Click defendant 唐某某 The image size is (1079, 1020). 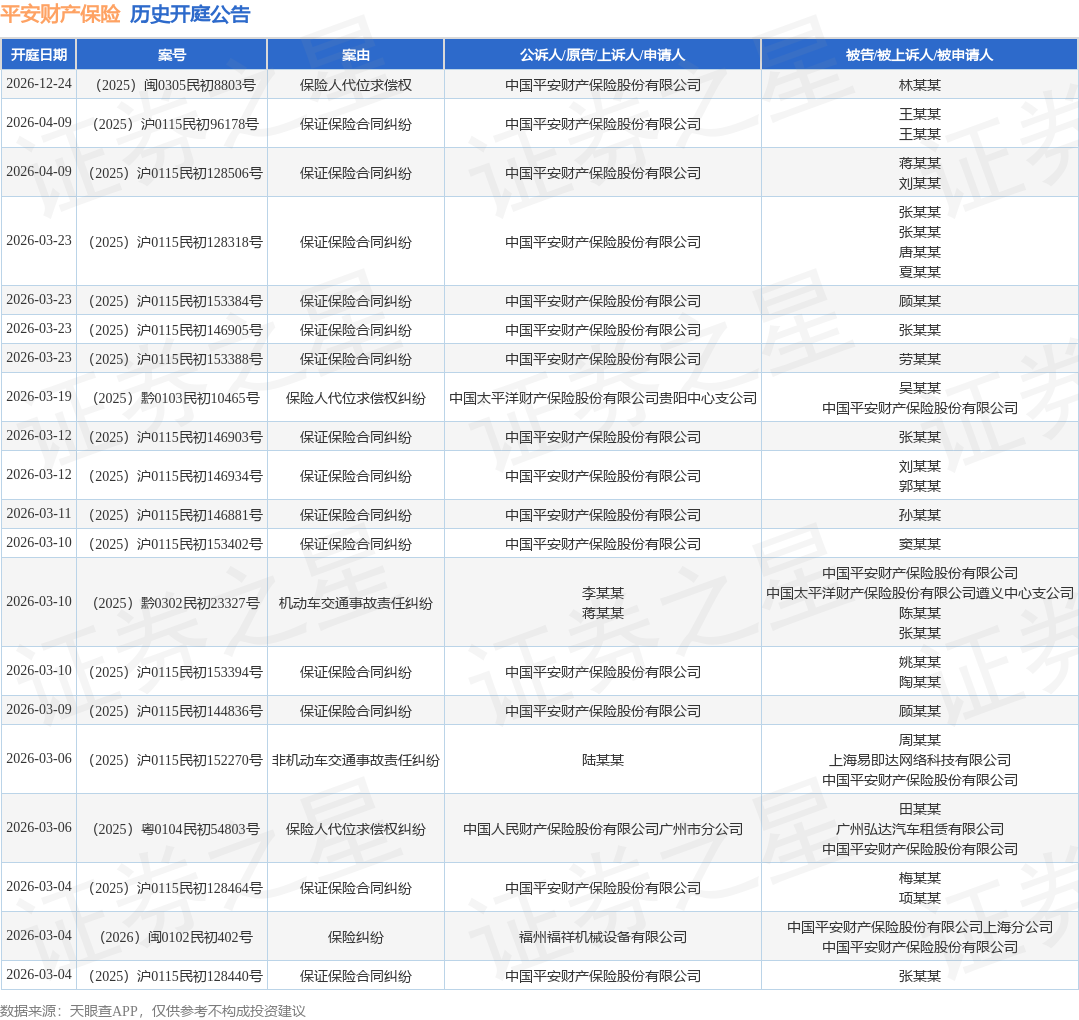(x=919, y=252)
